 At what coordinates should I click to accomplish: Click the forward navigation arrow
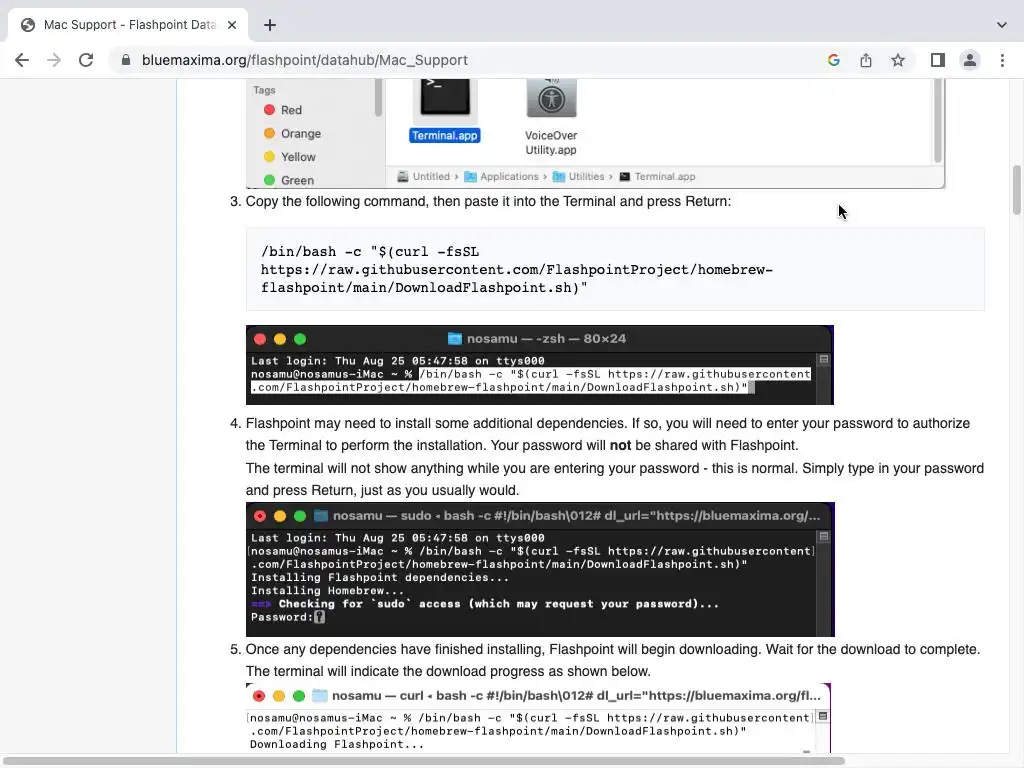coord(54,60)
